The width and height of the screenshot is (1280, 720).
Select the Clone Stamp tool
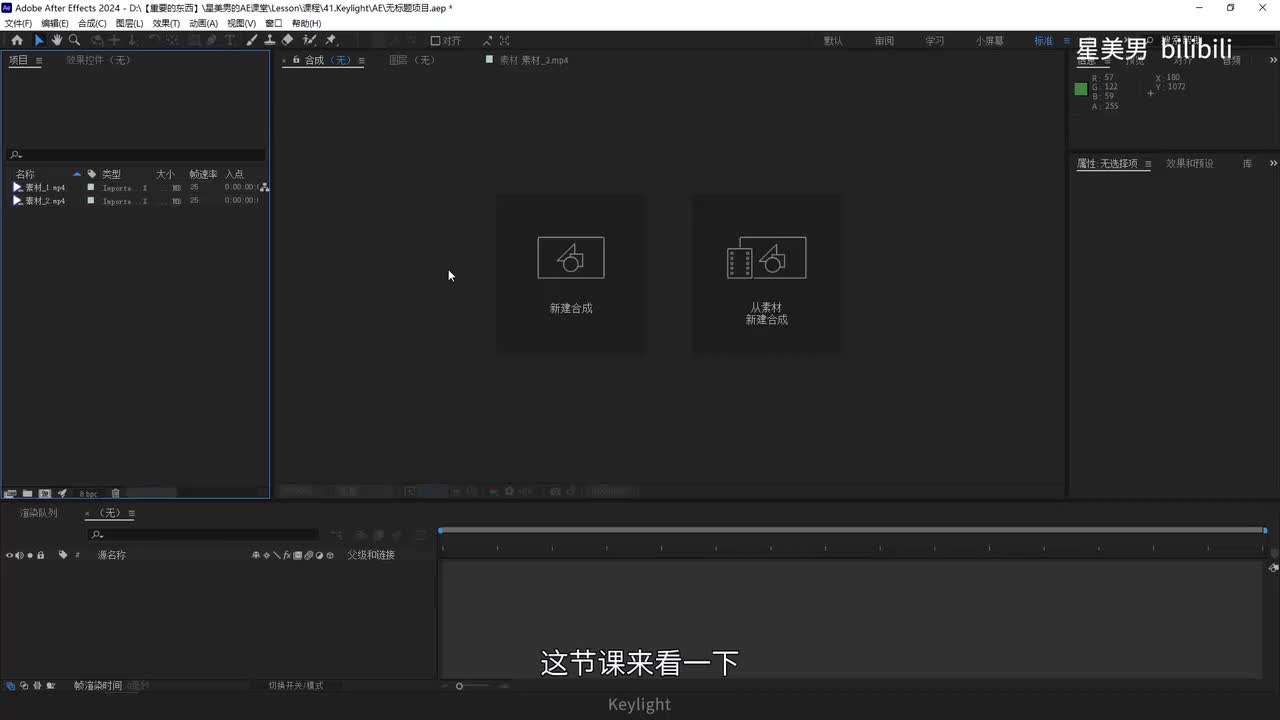270,41
